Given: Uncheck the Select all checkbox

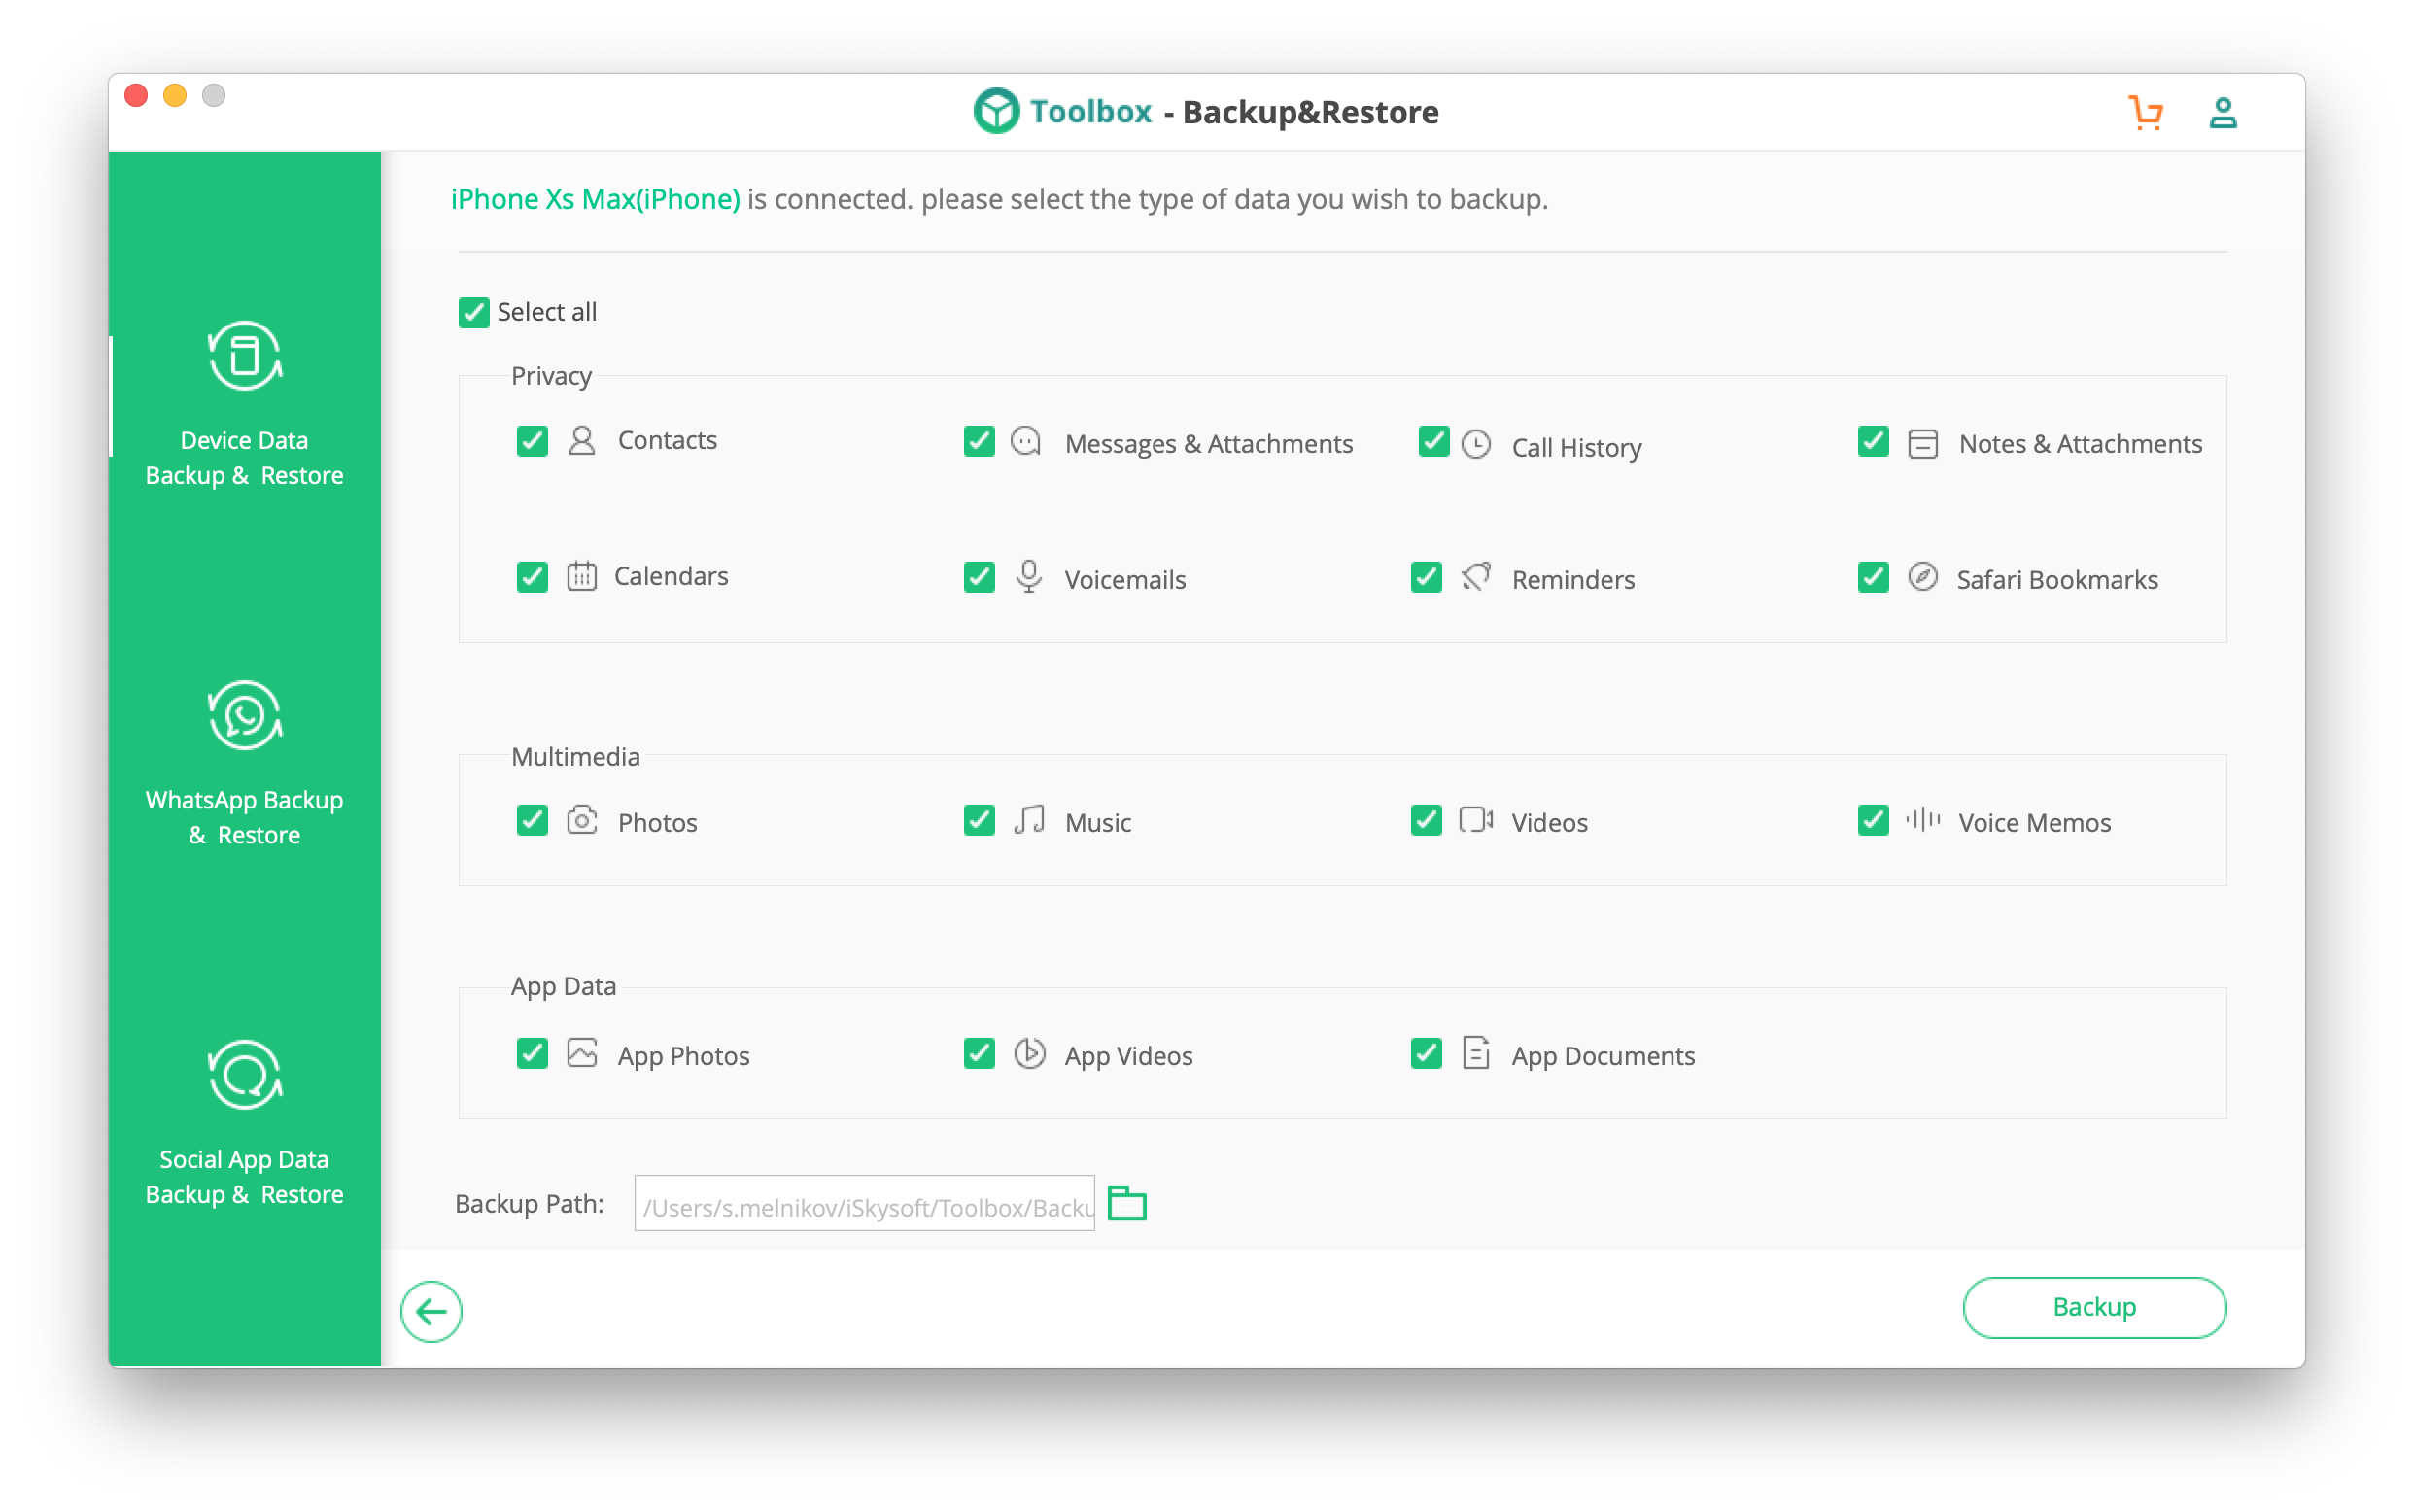Looking at the screenshot, I should 474,313.
